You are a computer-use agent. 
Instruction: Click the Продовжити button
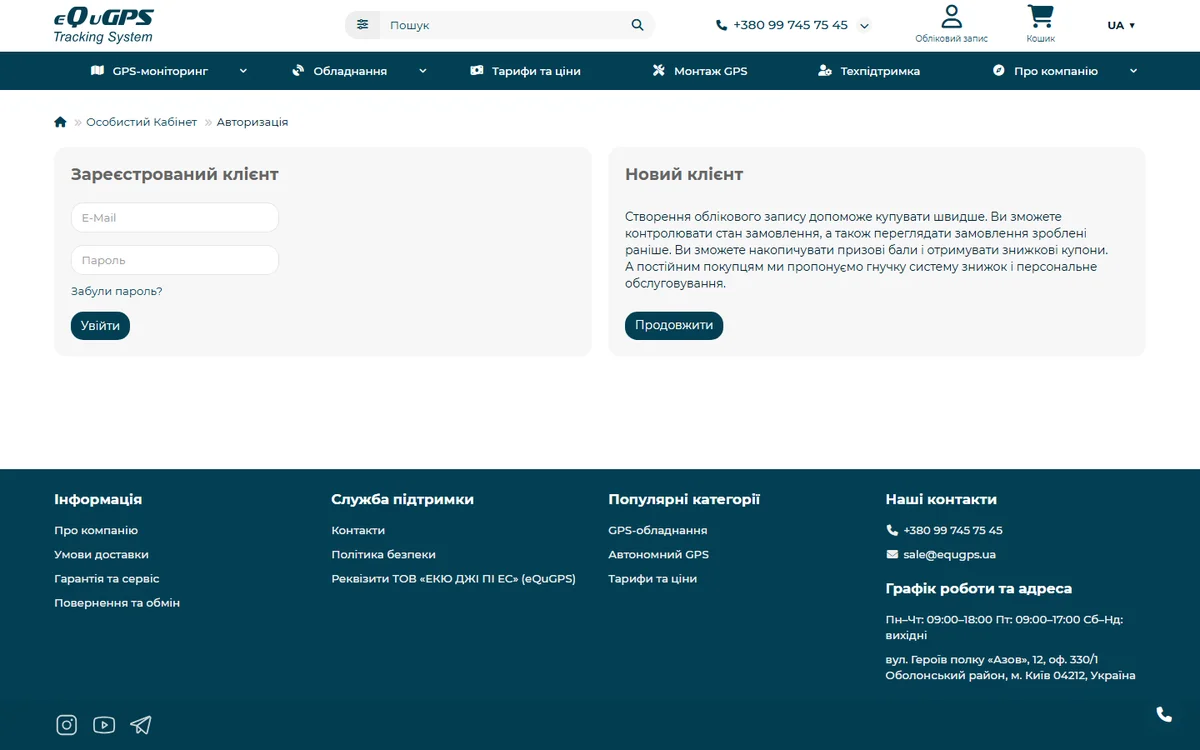click(674, 325)
